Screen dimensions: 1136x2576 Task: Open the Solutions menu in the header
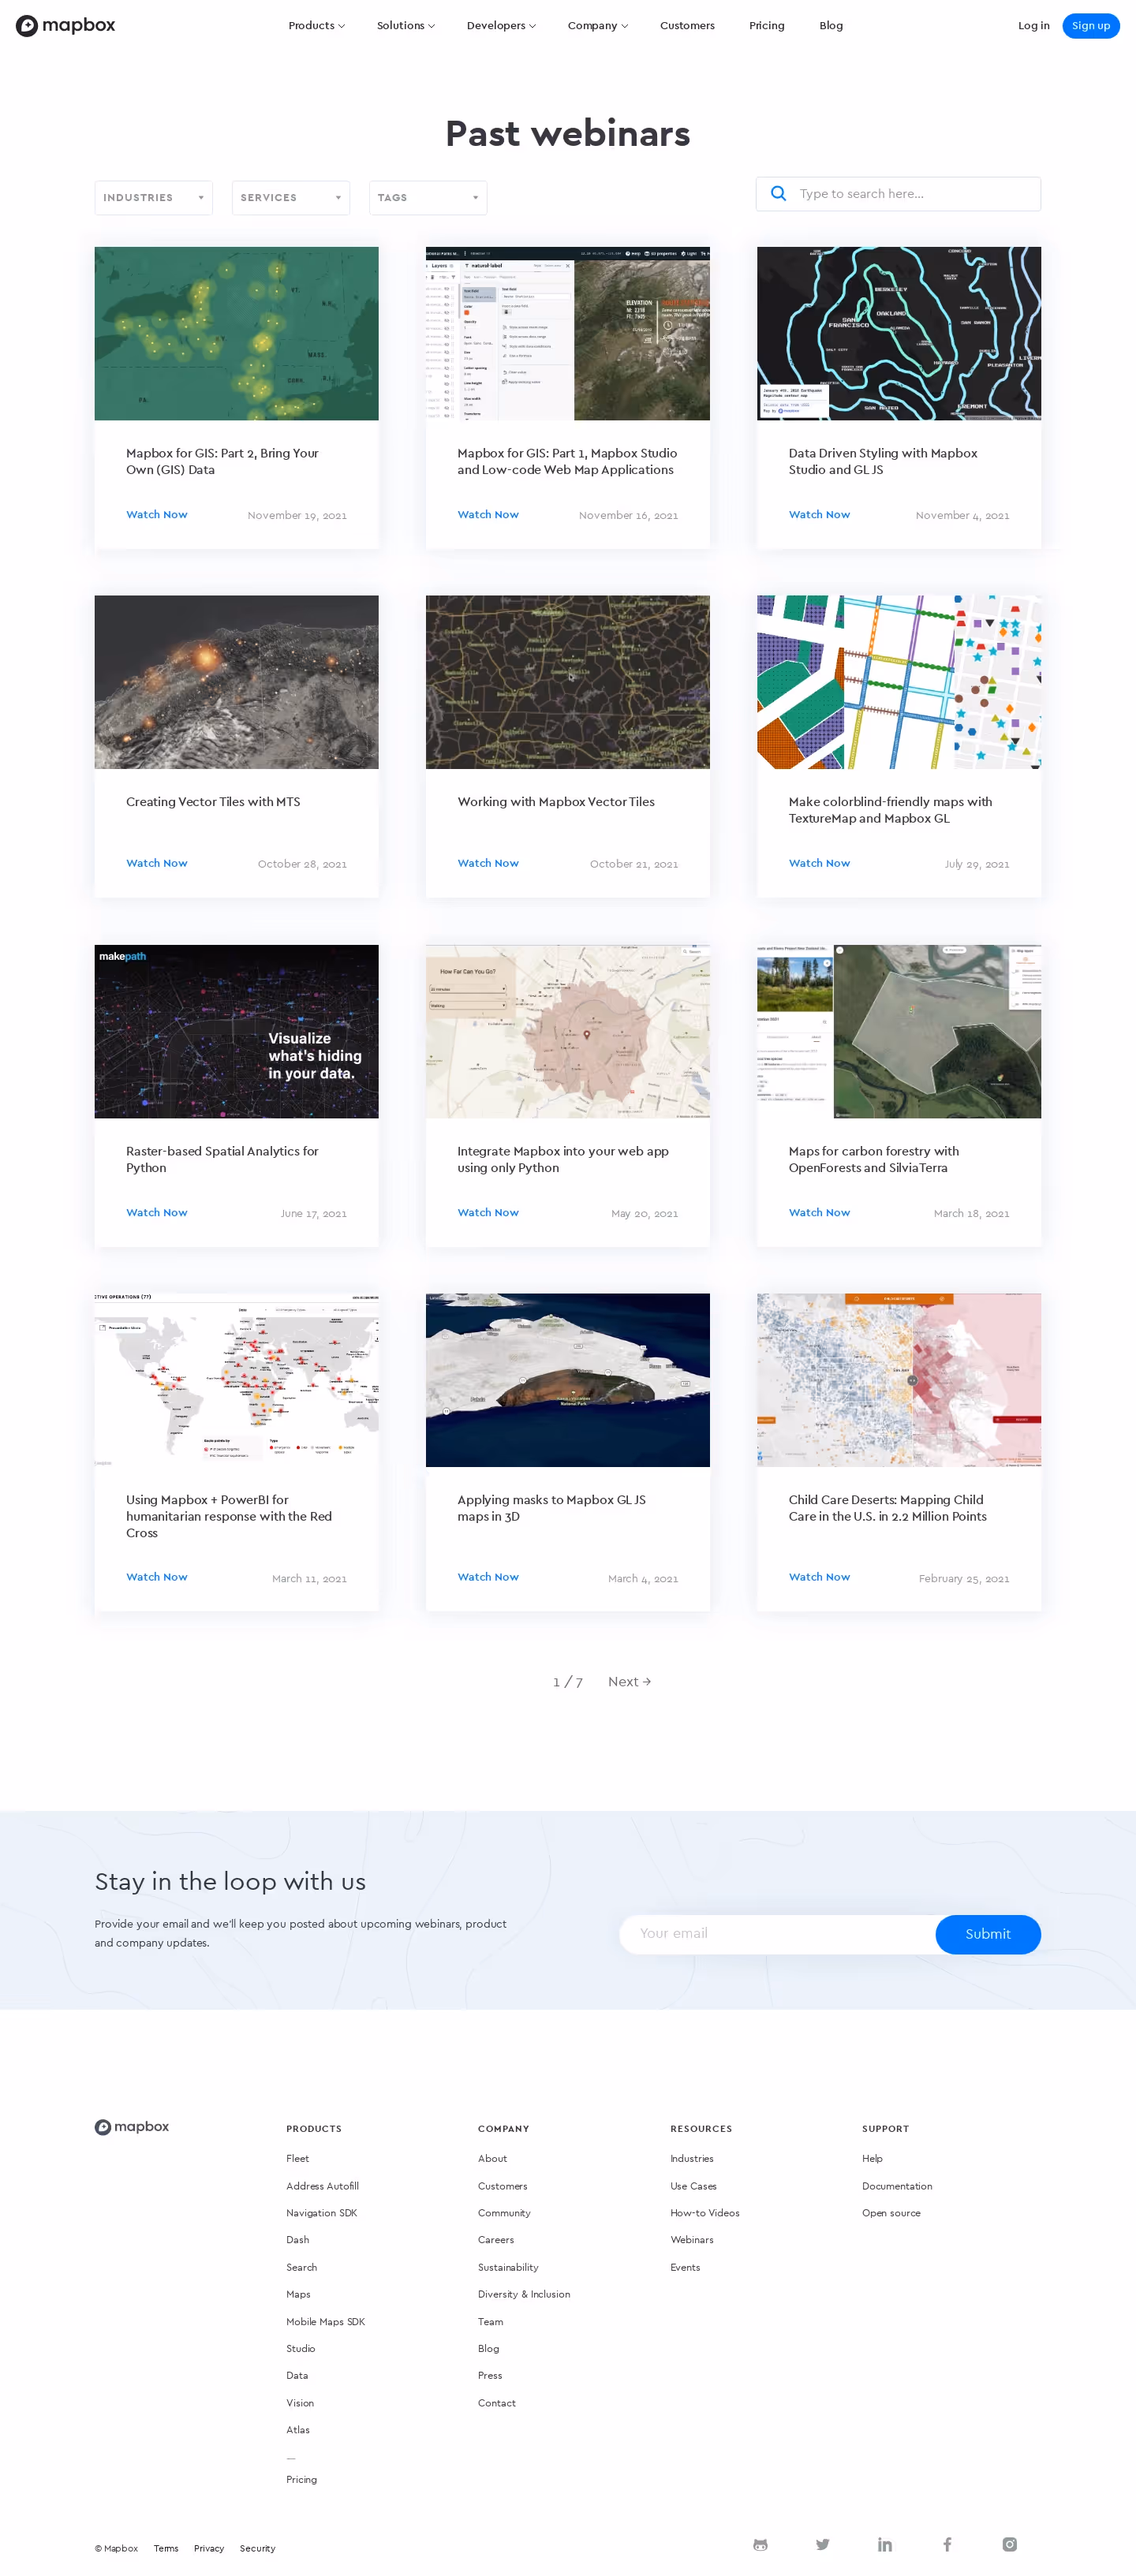pos(405,26)
